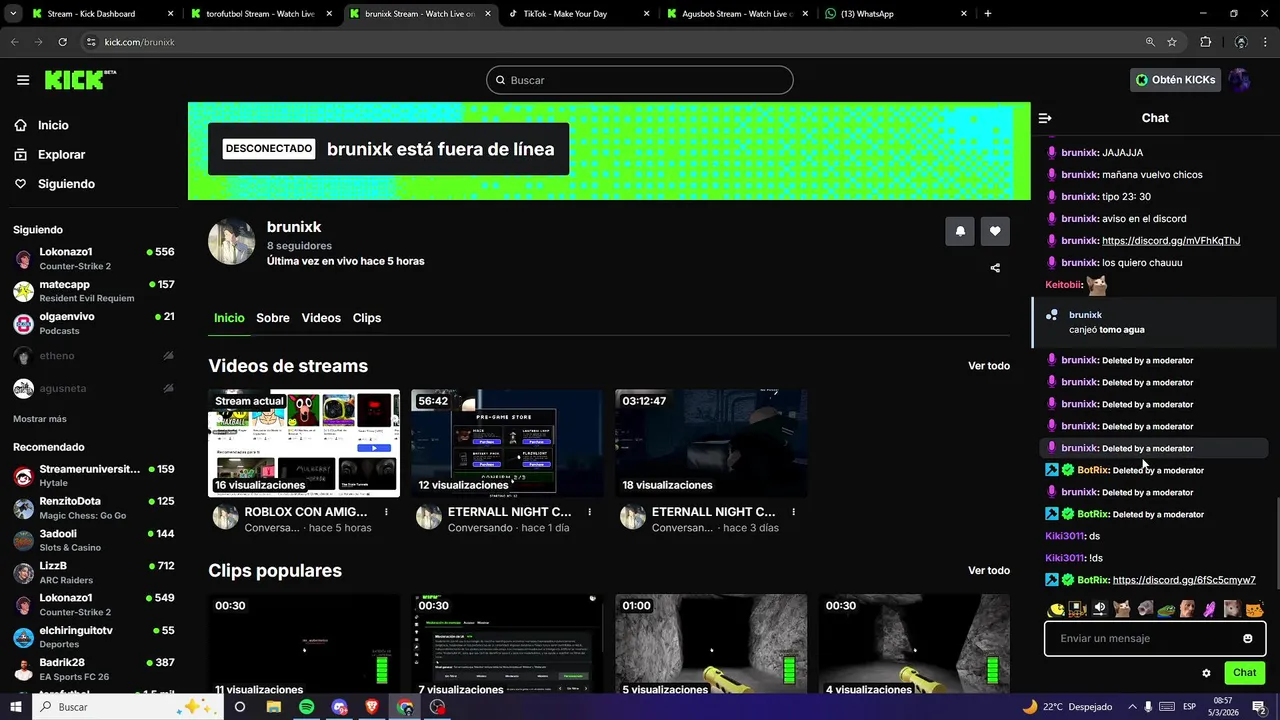Image resolution: width=1280 pixels, height=720 pixels.
Task: Open Brave browser from the taskbar
Action: [x=372, y=707]
